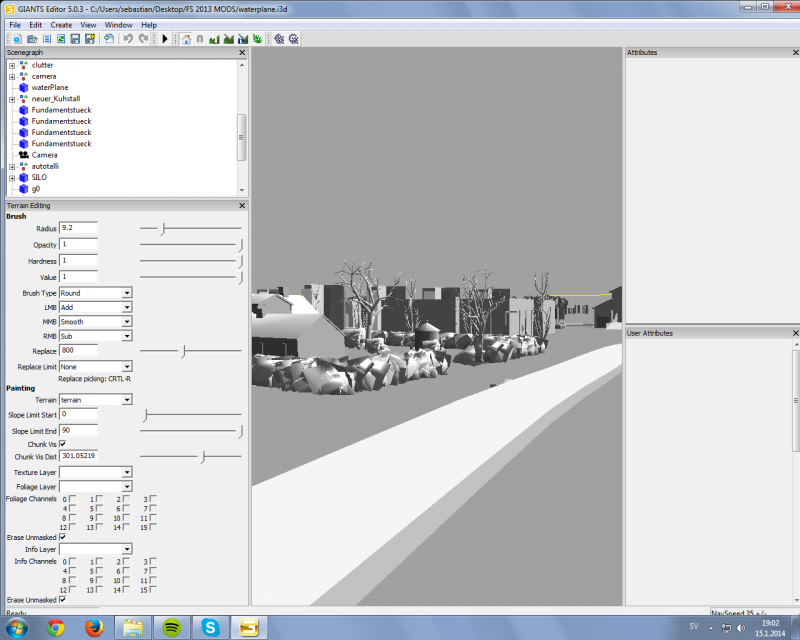The width and height of the screenshot is (800, 640).
Task: Close the Attributes panel
Action: click(x=795, y=53)
